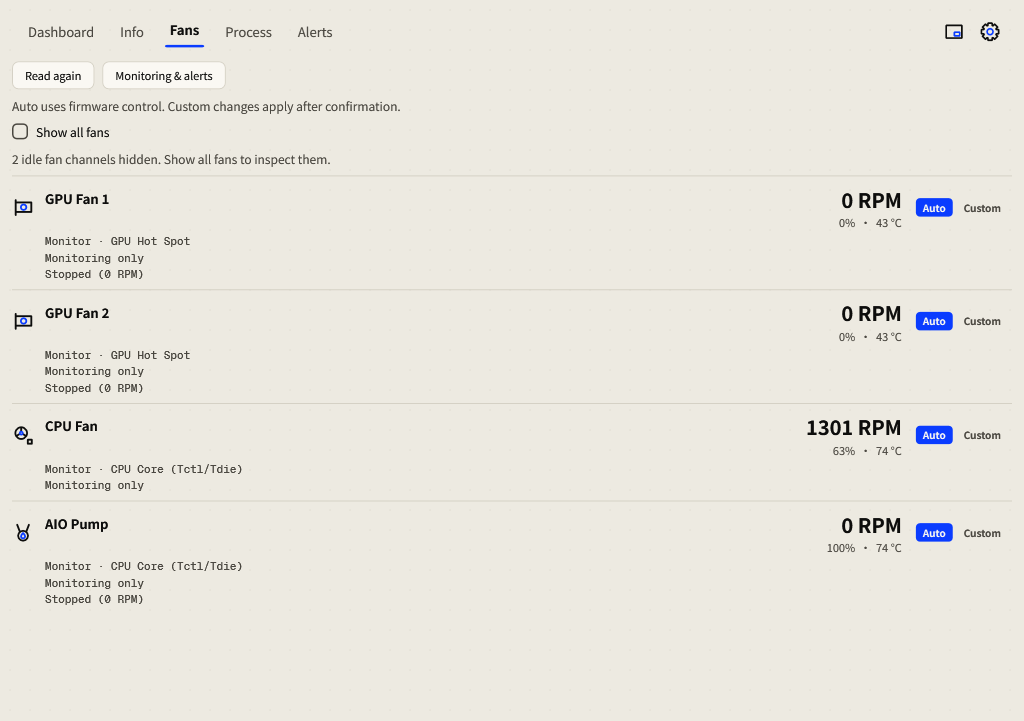1024x721 pixels.
Task: Click GPU Fan 1's Monitor · GPU Hot Spot line
Action: (x=118, y=241)
